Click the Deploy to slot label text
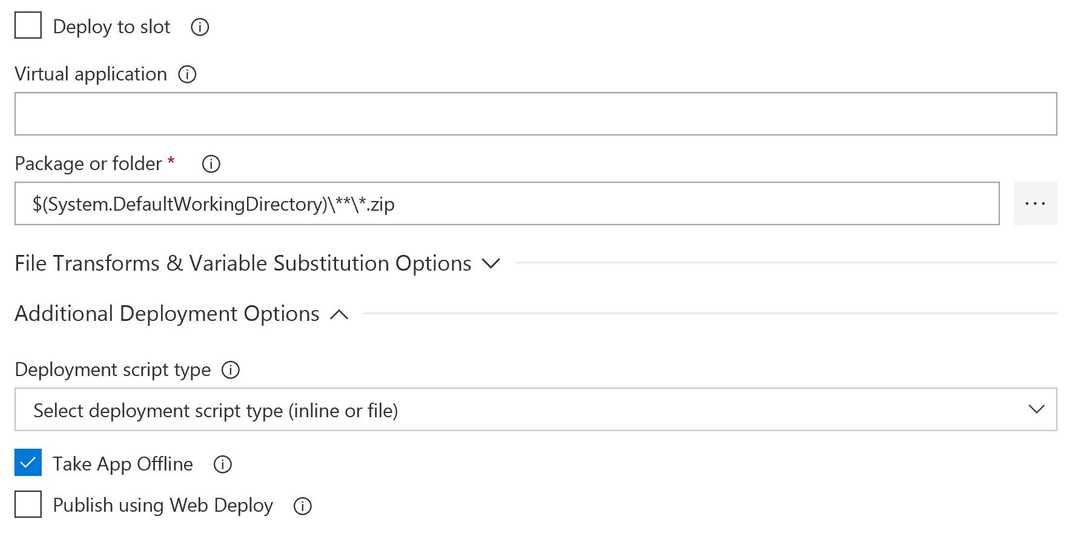This screenshot has width=1080, height=535. (112, 28)
